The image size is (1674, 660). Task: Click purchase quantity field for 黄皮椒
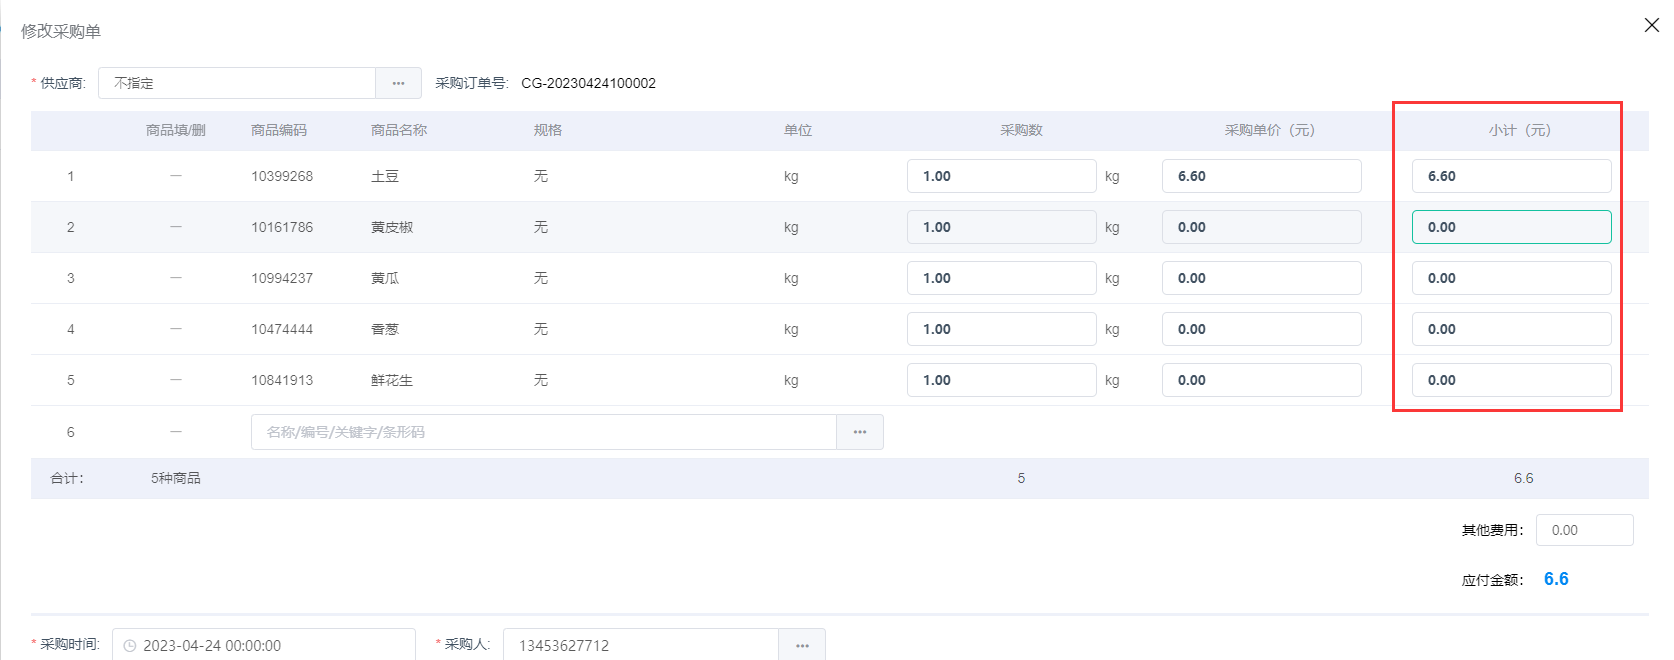pos(1001,227)
